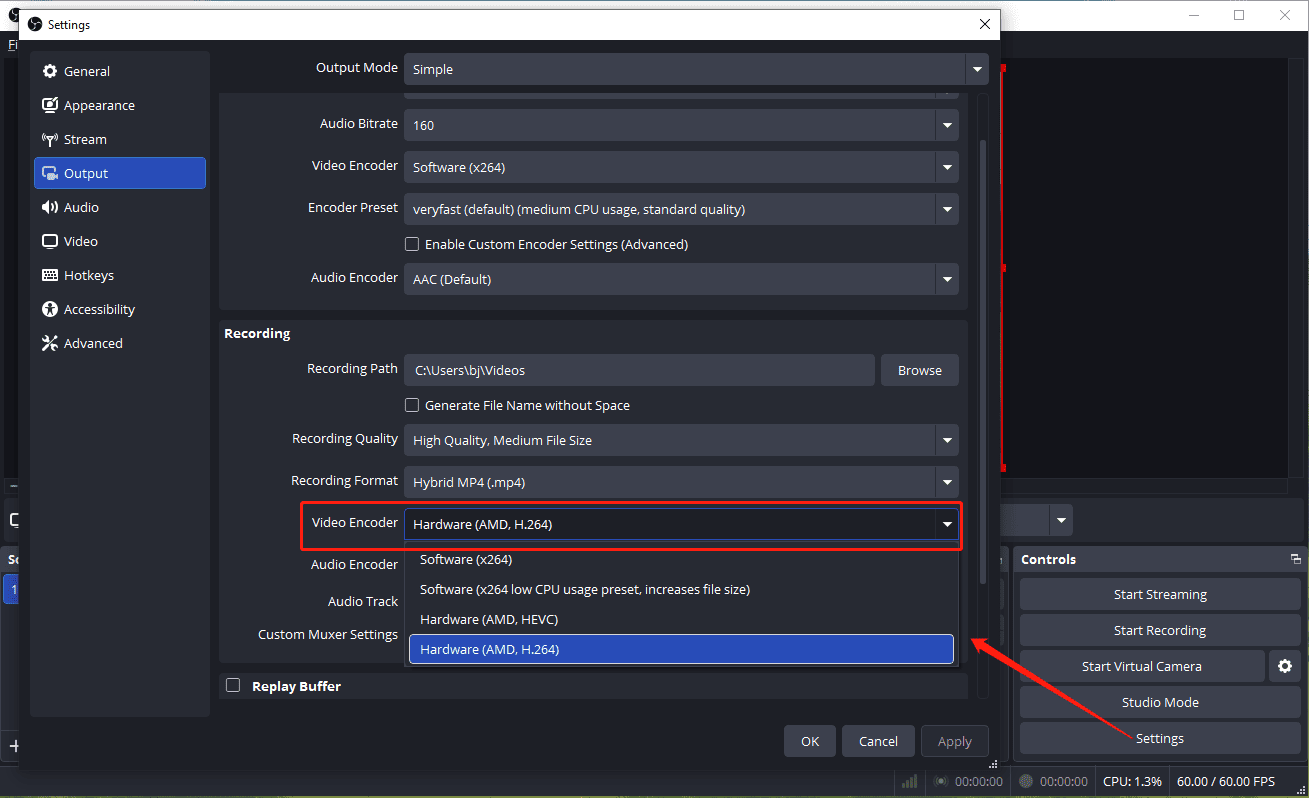Click the Accessibility settings icon
Image resolution: width=1309 pixels, height=798 pixels.
[49, 309]
